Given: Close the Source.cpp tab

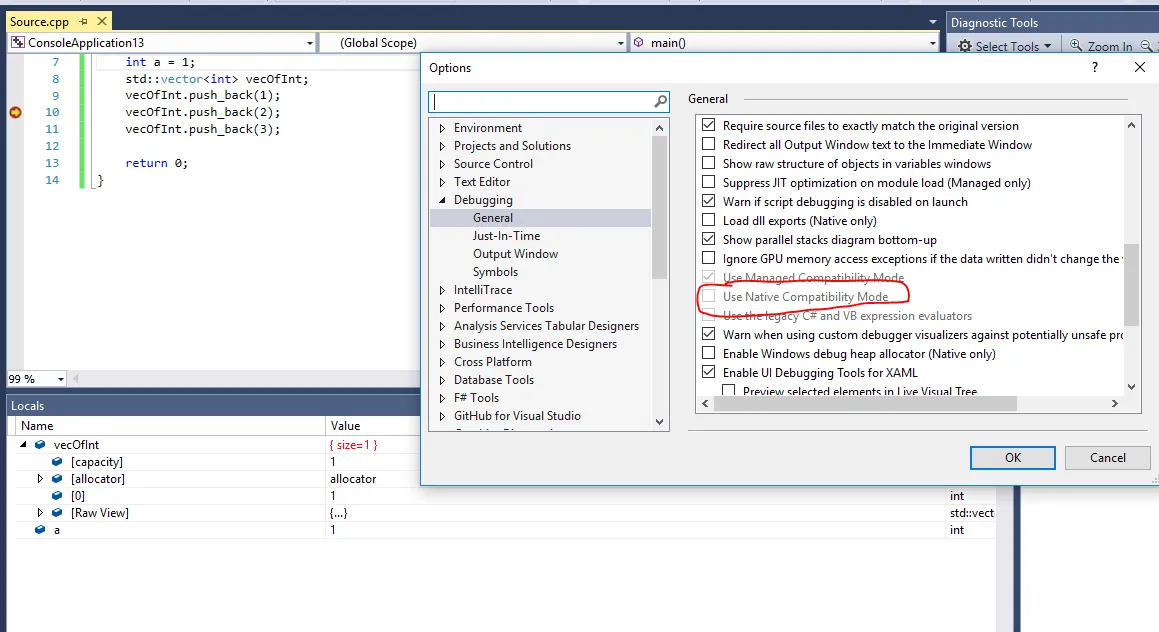Looking at the screenshot, I should pyautogui.click(x=102, y=21).
